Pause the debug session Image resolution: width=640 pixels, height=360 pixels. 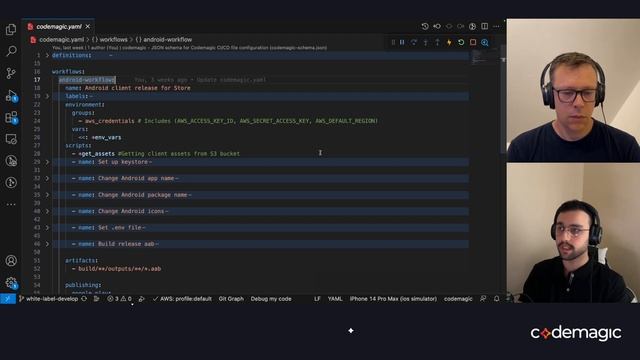pyautogui.click(x=402, y=42)
